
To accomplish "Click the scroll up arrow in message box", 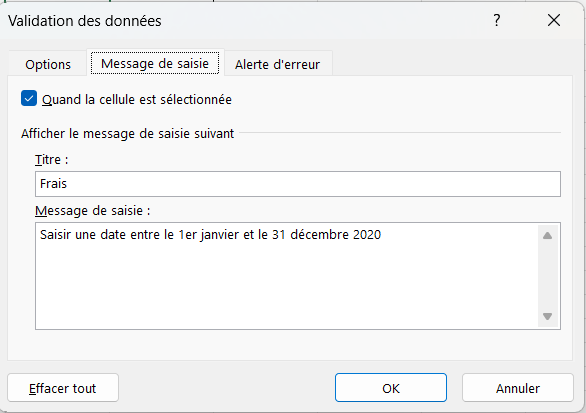I will (548, 235).
